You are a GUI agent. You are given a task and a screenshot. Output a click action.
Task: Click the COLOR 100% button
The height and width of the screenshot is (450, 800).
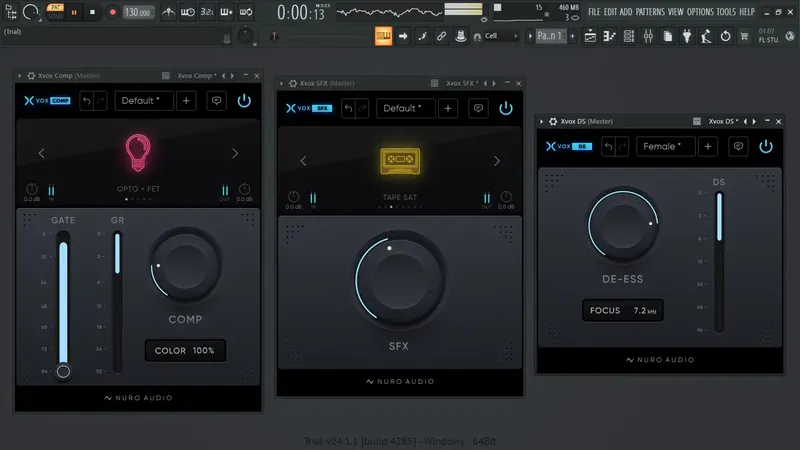click(185, 351)
